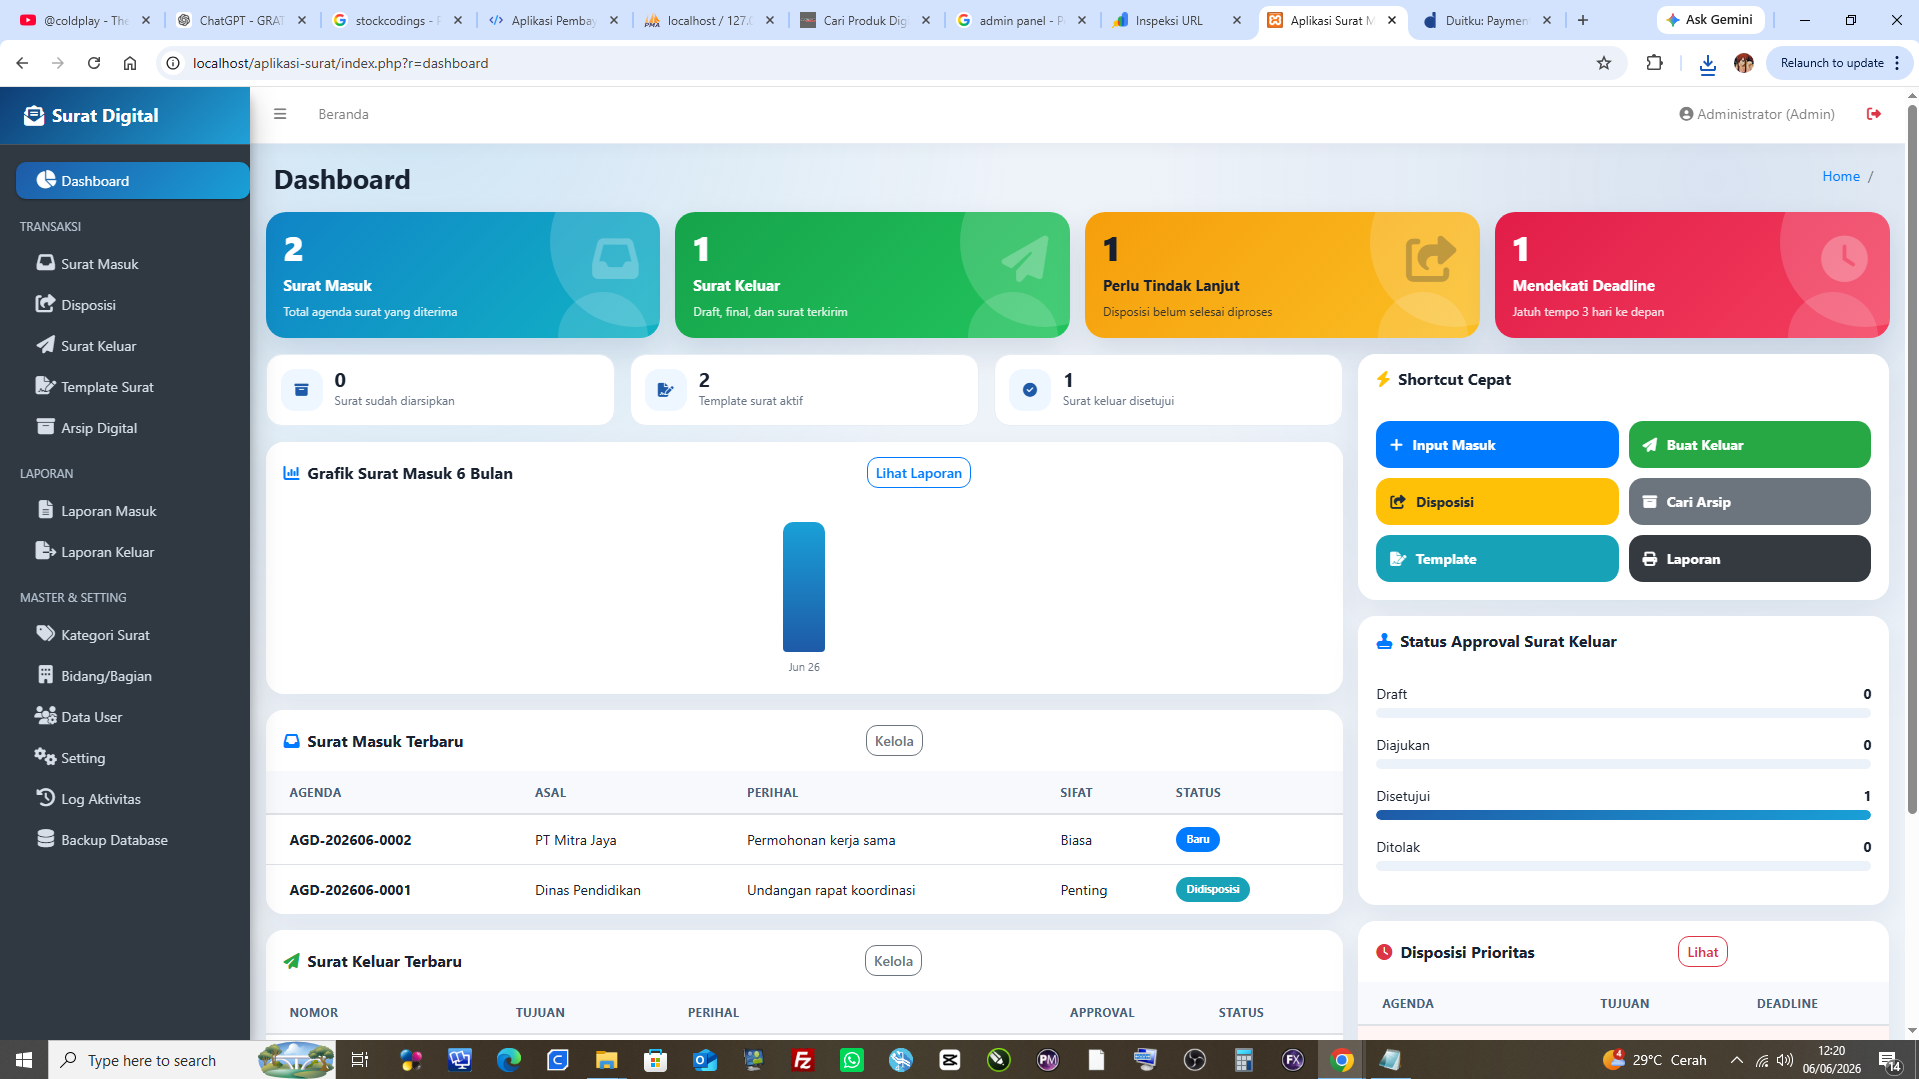Click the Surat Digital logo icon
This screenshot has width=1919, height=1079.
[34, 116]
